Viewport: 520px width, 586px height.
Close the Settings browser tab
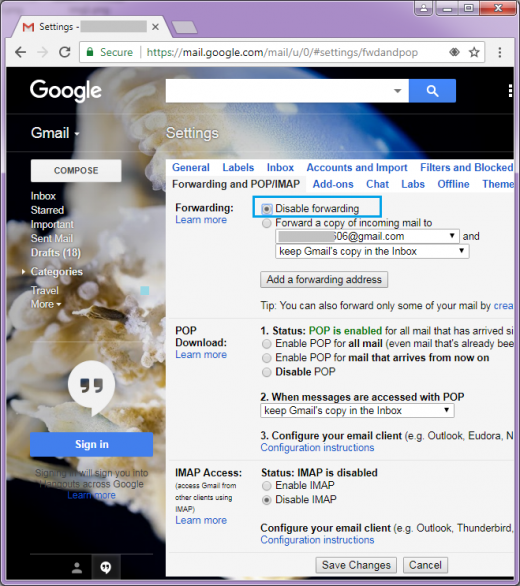(x=156, y=27)
